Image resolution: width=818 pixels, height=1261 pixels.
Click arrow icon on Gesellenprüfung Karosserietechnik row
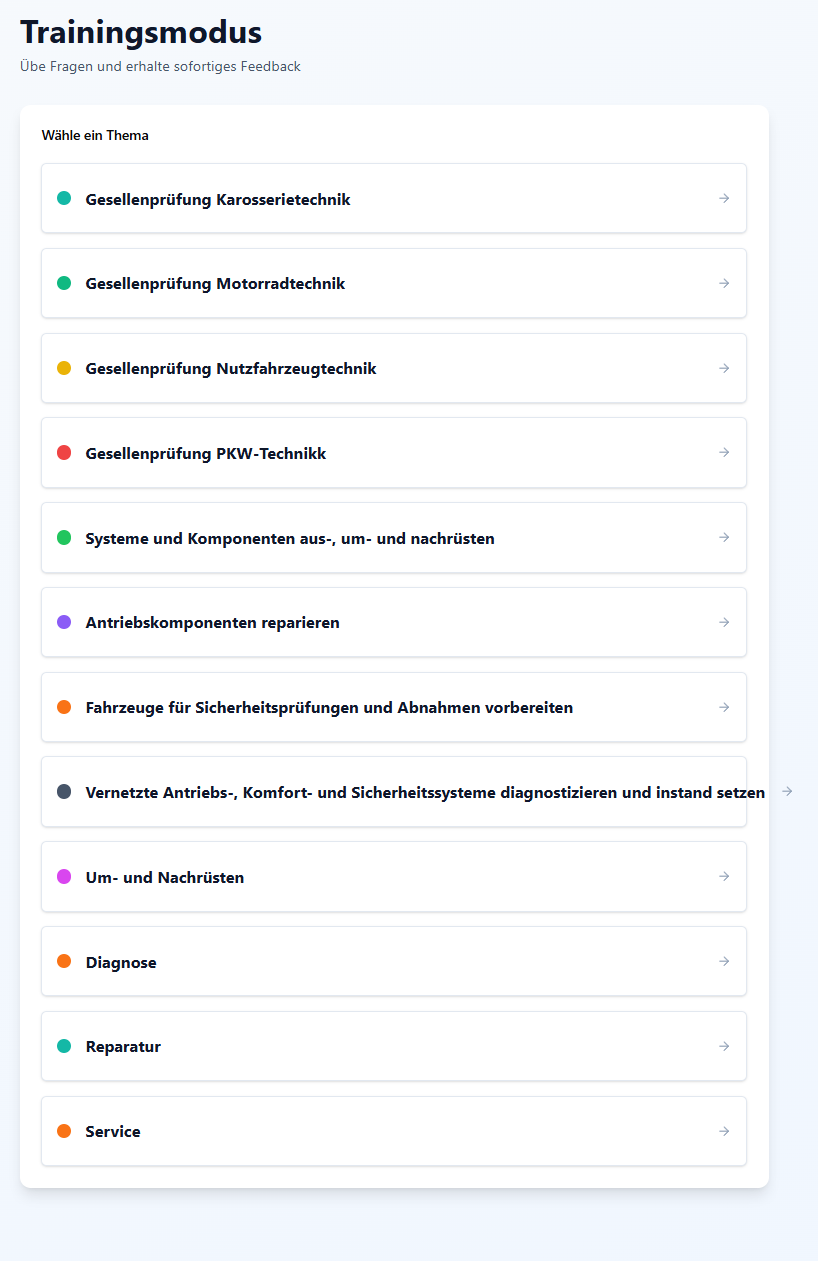pos(724,198)
